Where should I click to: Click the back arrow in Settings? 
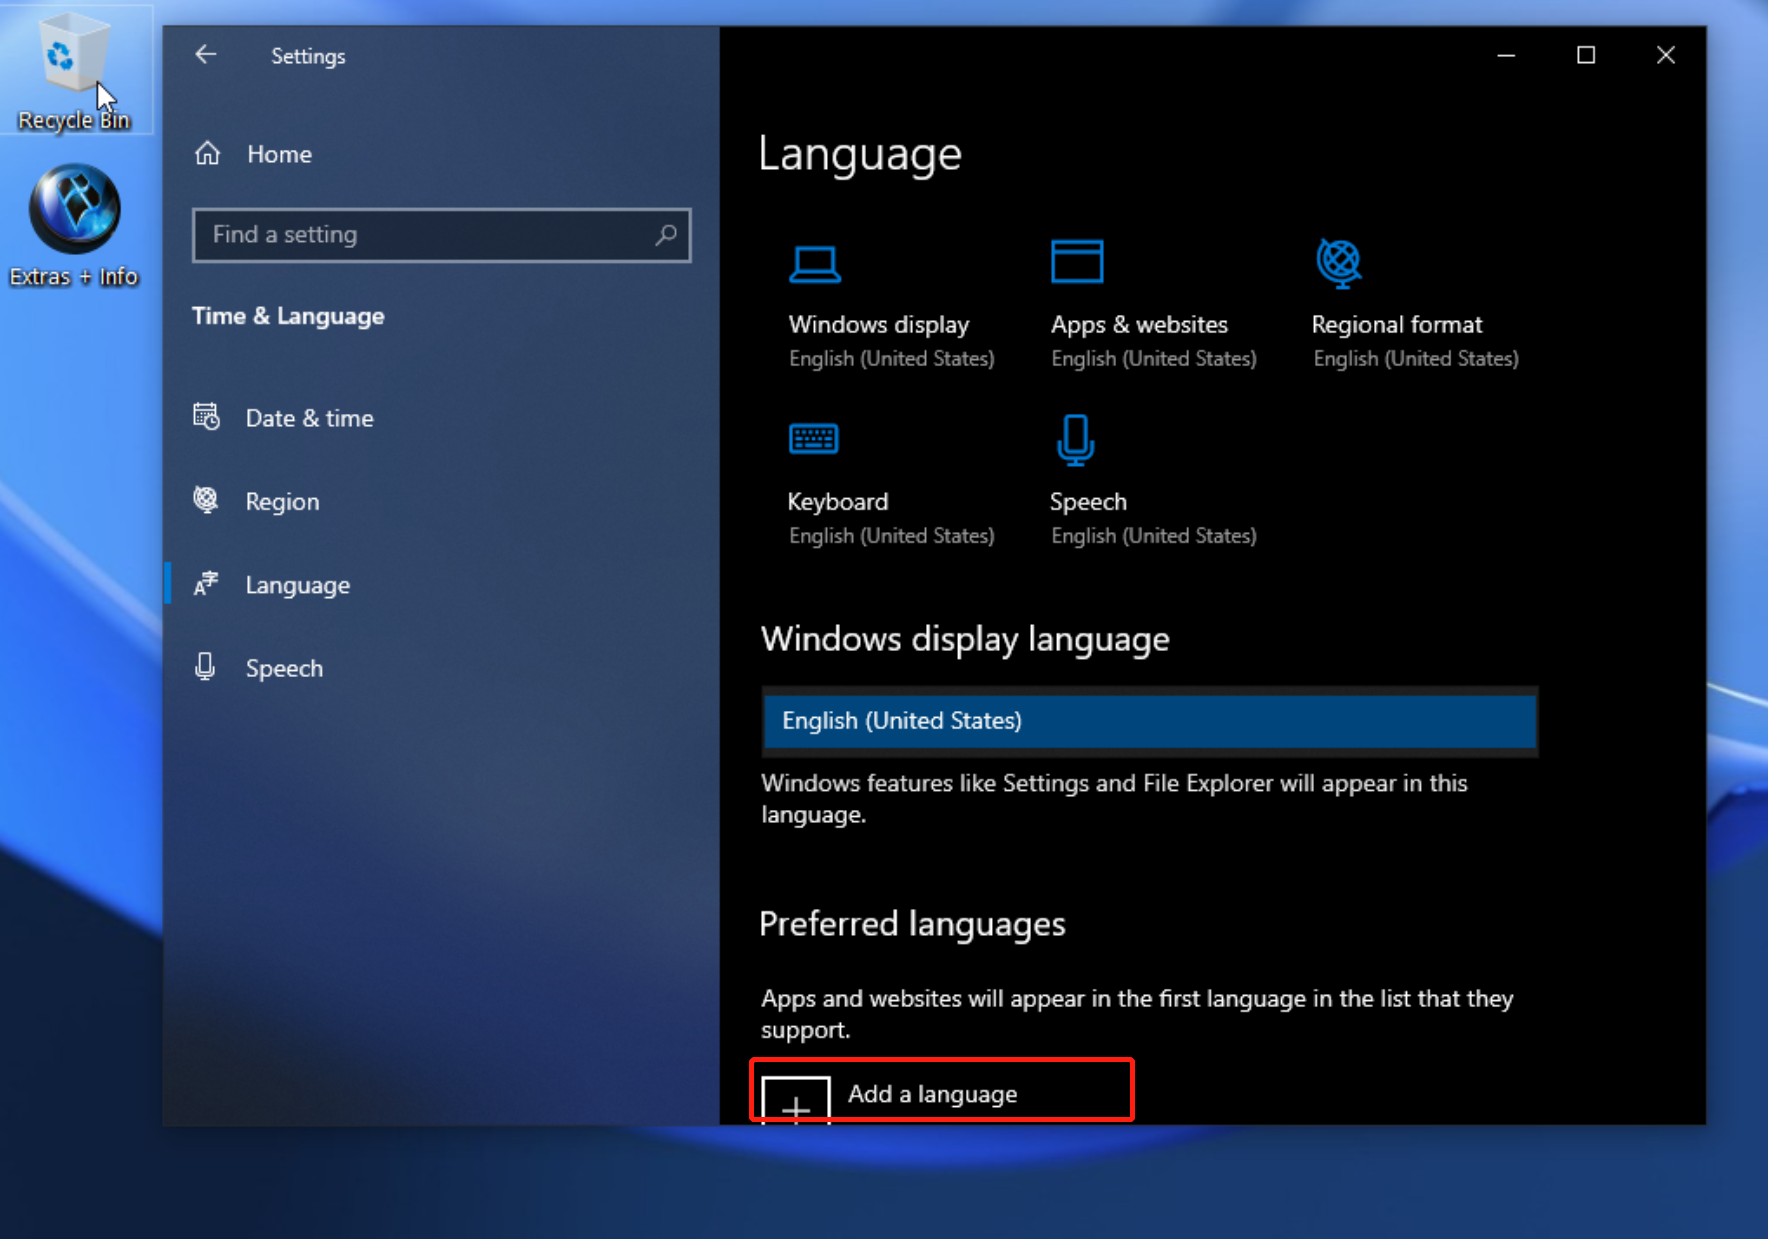(x=206, y=55)
